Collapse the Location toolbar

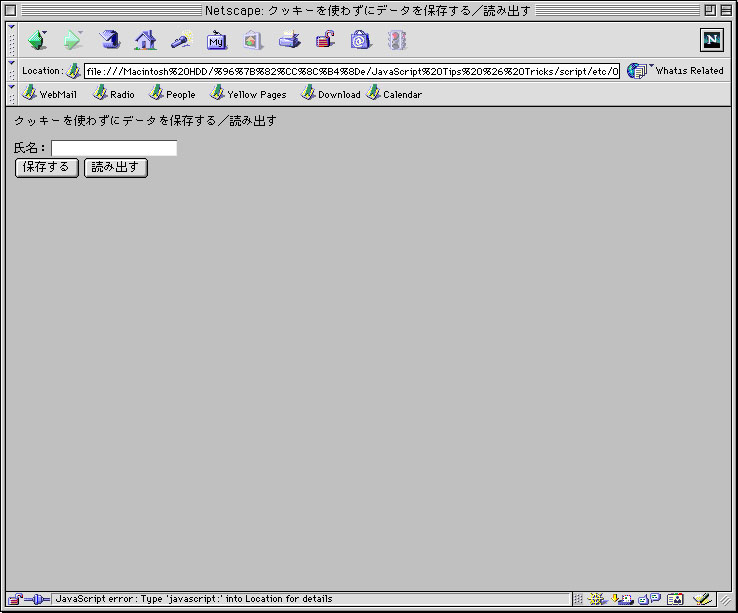pos(12,71)
